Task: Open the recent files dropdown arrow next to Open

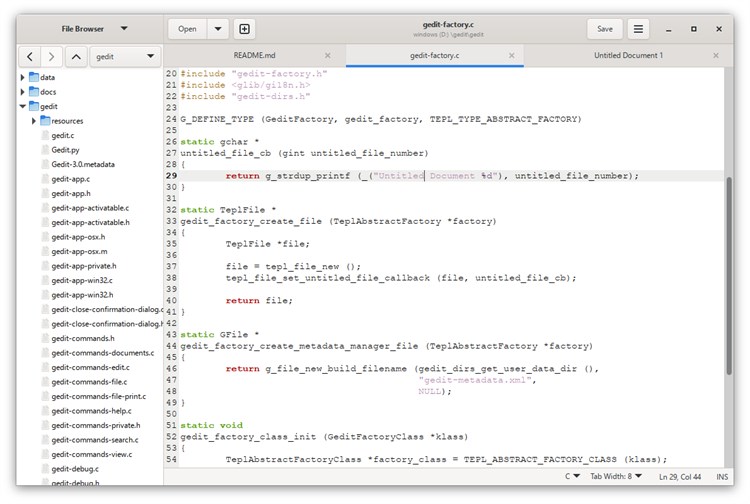Action: coord(218,29)
